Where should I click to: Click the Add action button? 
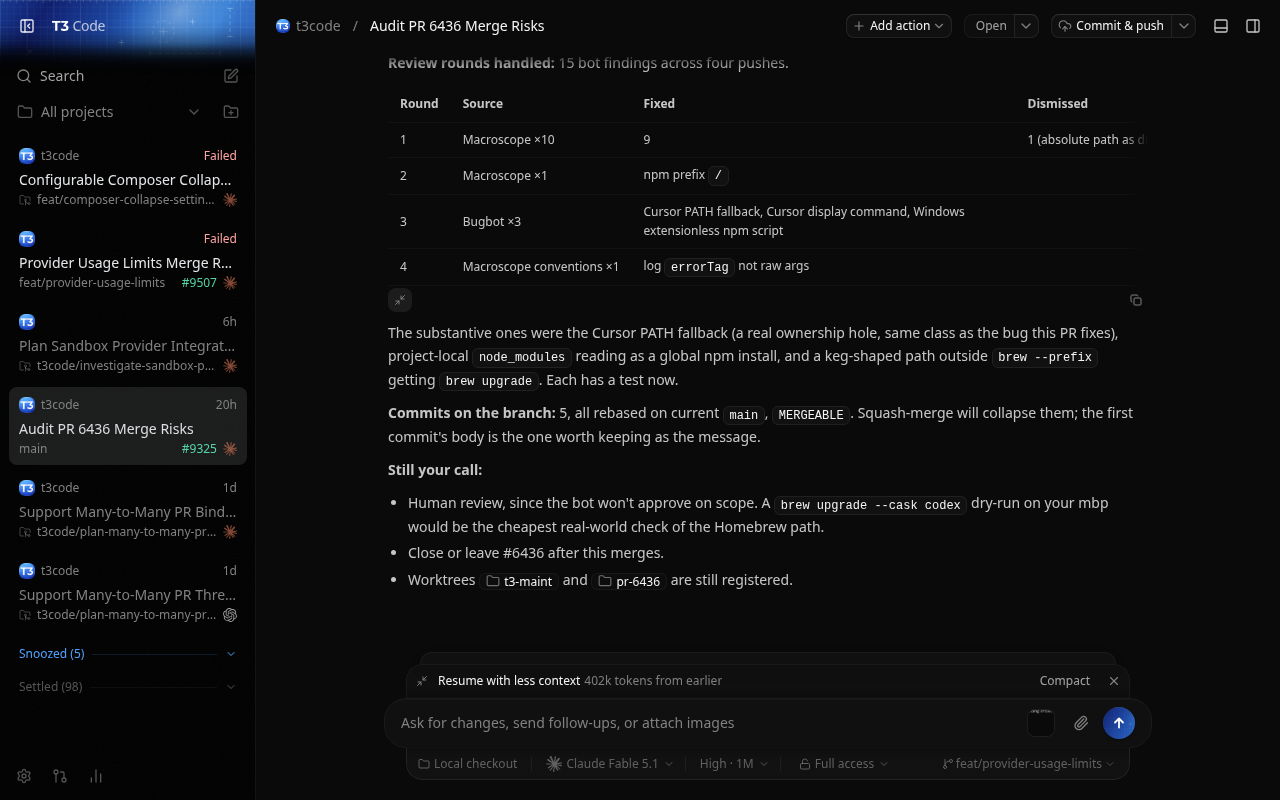899,26
